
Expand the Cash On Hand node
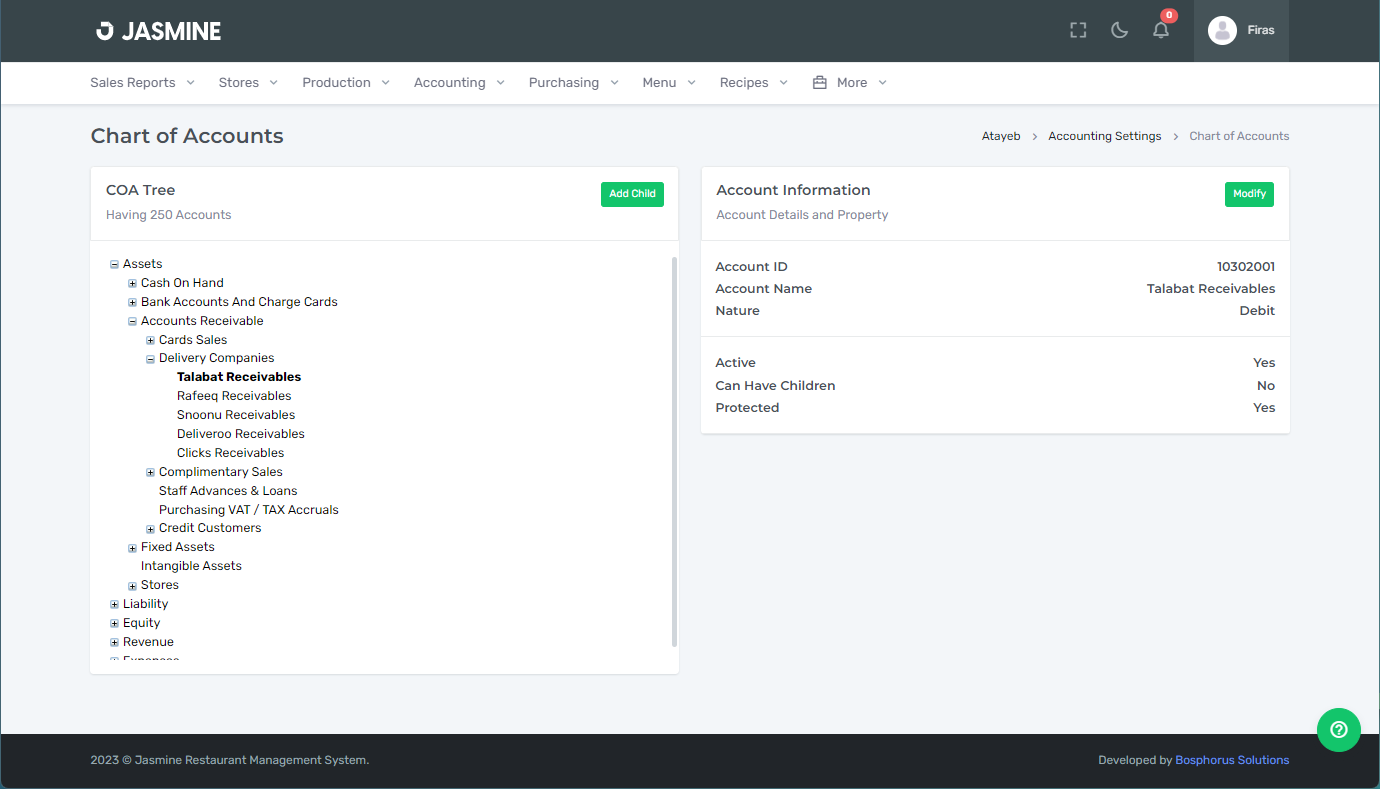pos(132,284)
